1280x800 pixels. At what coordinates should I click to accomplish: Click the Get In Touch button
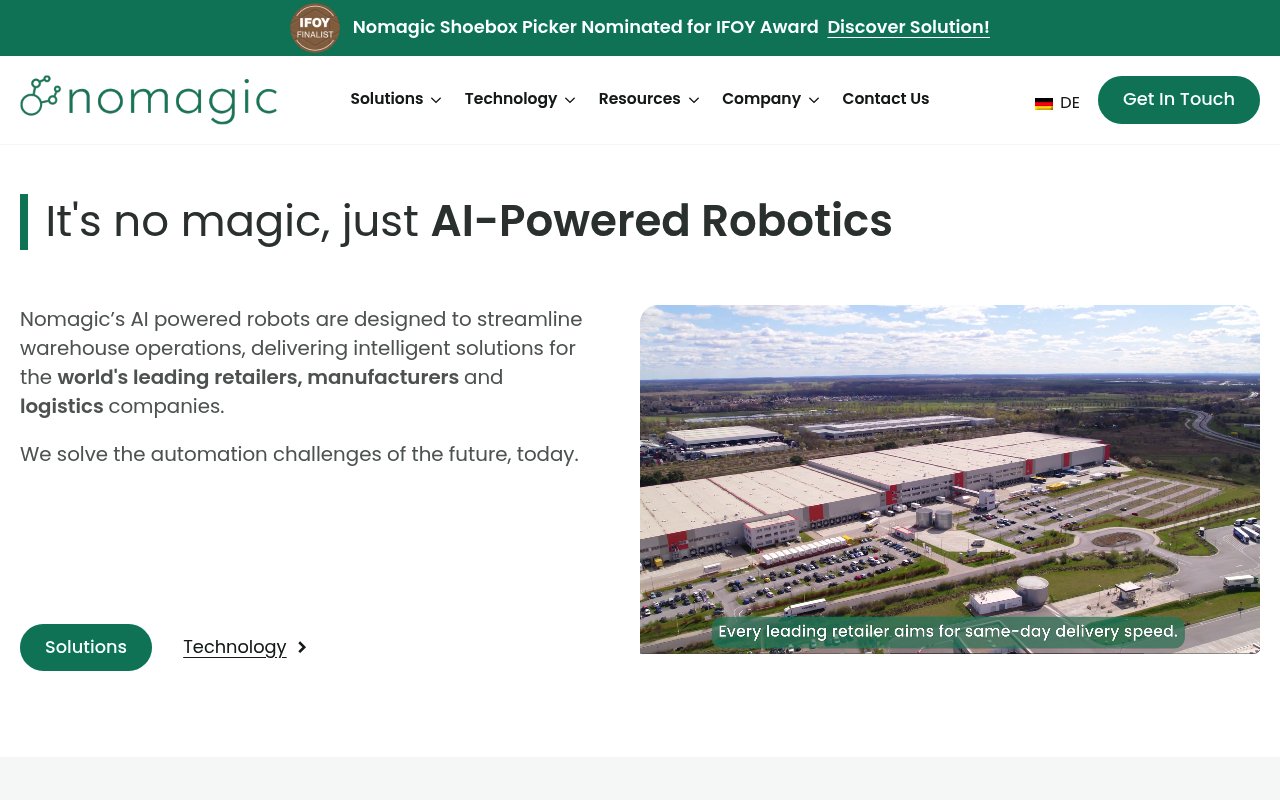[1179, 100]
